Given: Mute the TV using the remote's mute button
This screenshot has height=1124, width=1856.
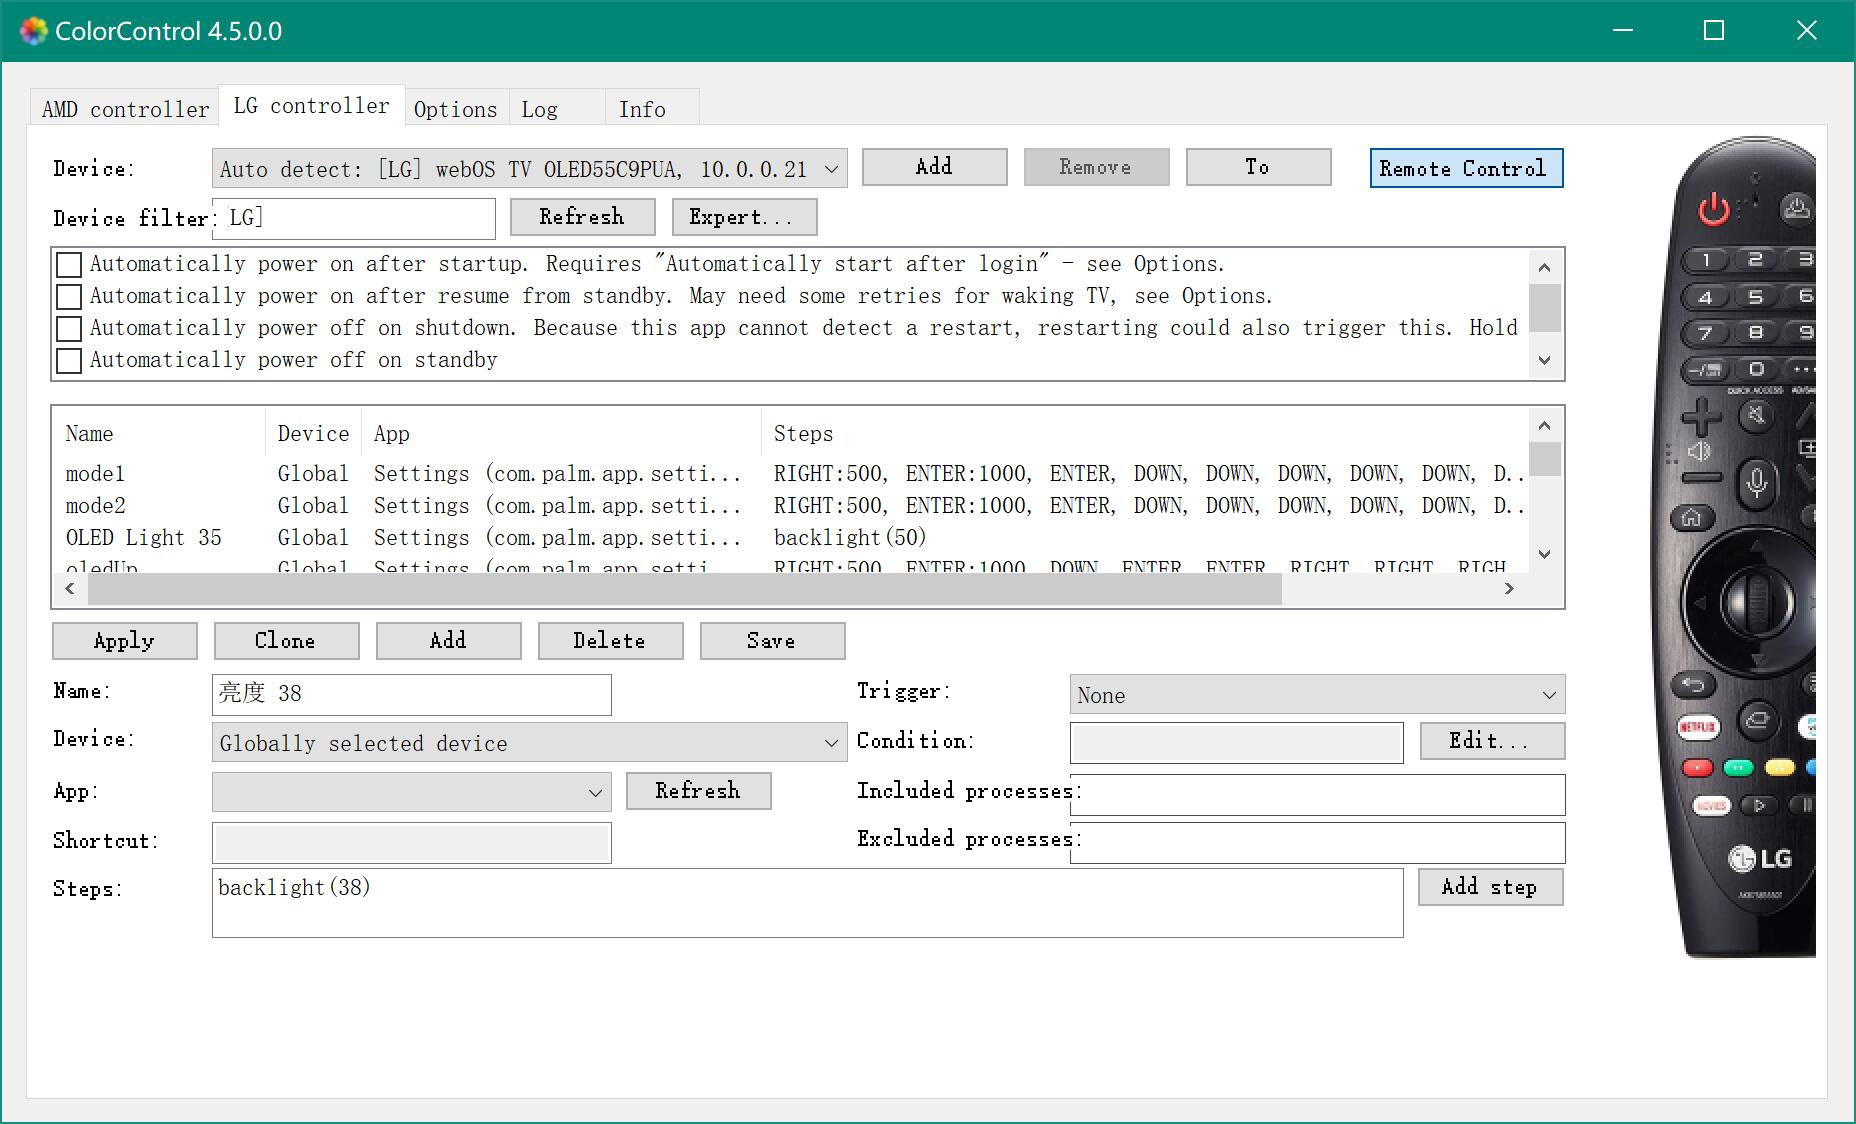Looking at the screenshot, I should coord(1757,415).
